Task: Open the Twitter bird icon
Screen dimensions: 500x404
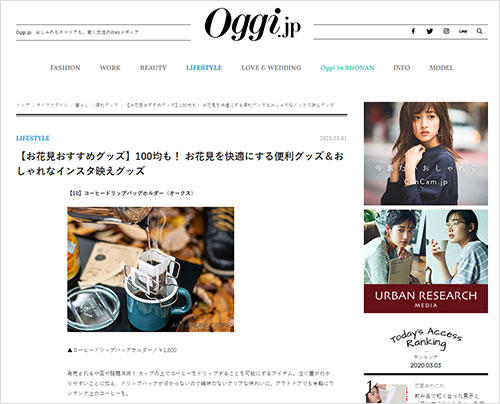Action: click(x=430, y=31)
